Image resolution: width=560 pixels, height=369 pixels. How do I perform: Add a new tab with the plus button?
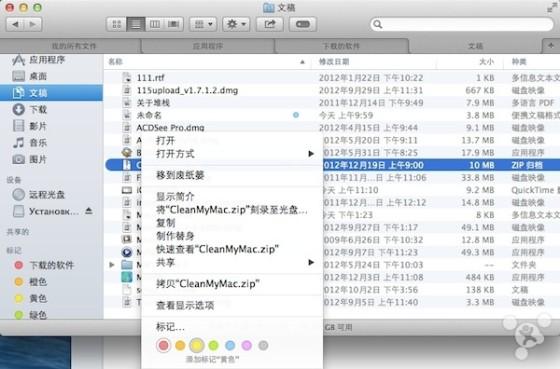pyautogui.click(x=551, y=46)
